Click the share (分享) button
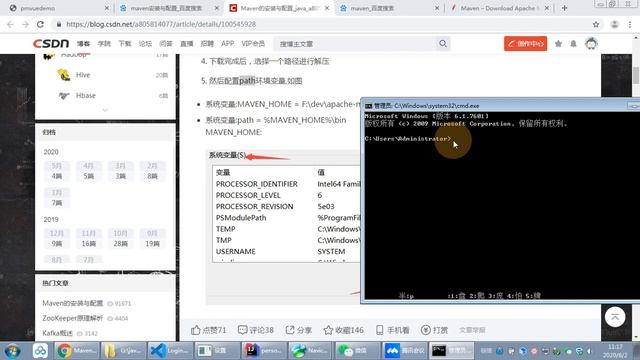The image size is (640, 360). coord(298,330)
